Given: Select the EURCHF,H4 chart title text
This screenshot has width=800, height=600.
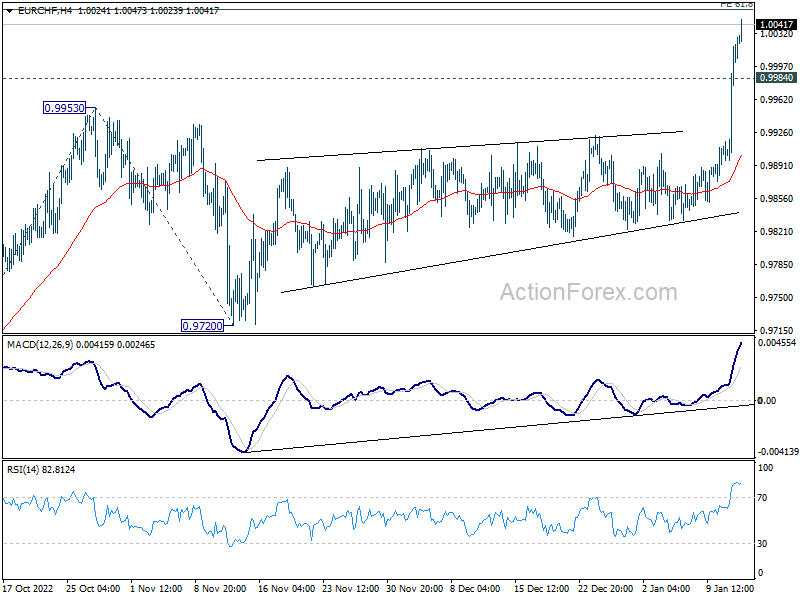Looking at the screenshot, I should point(45,11).
